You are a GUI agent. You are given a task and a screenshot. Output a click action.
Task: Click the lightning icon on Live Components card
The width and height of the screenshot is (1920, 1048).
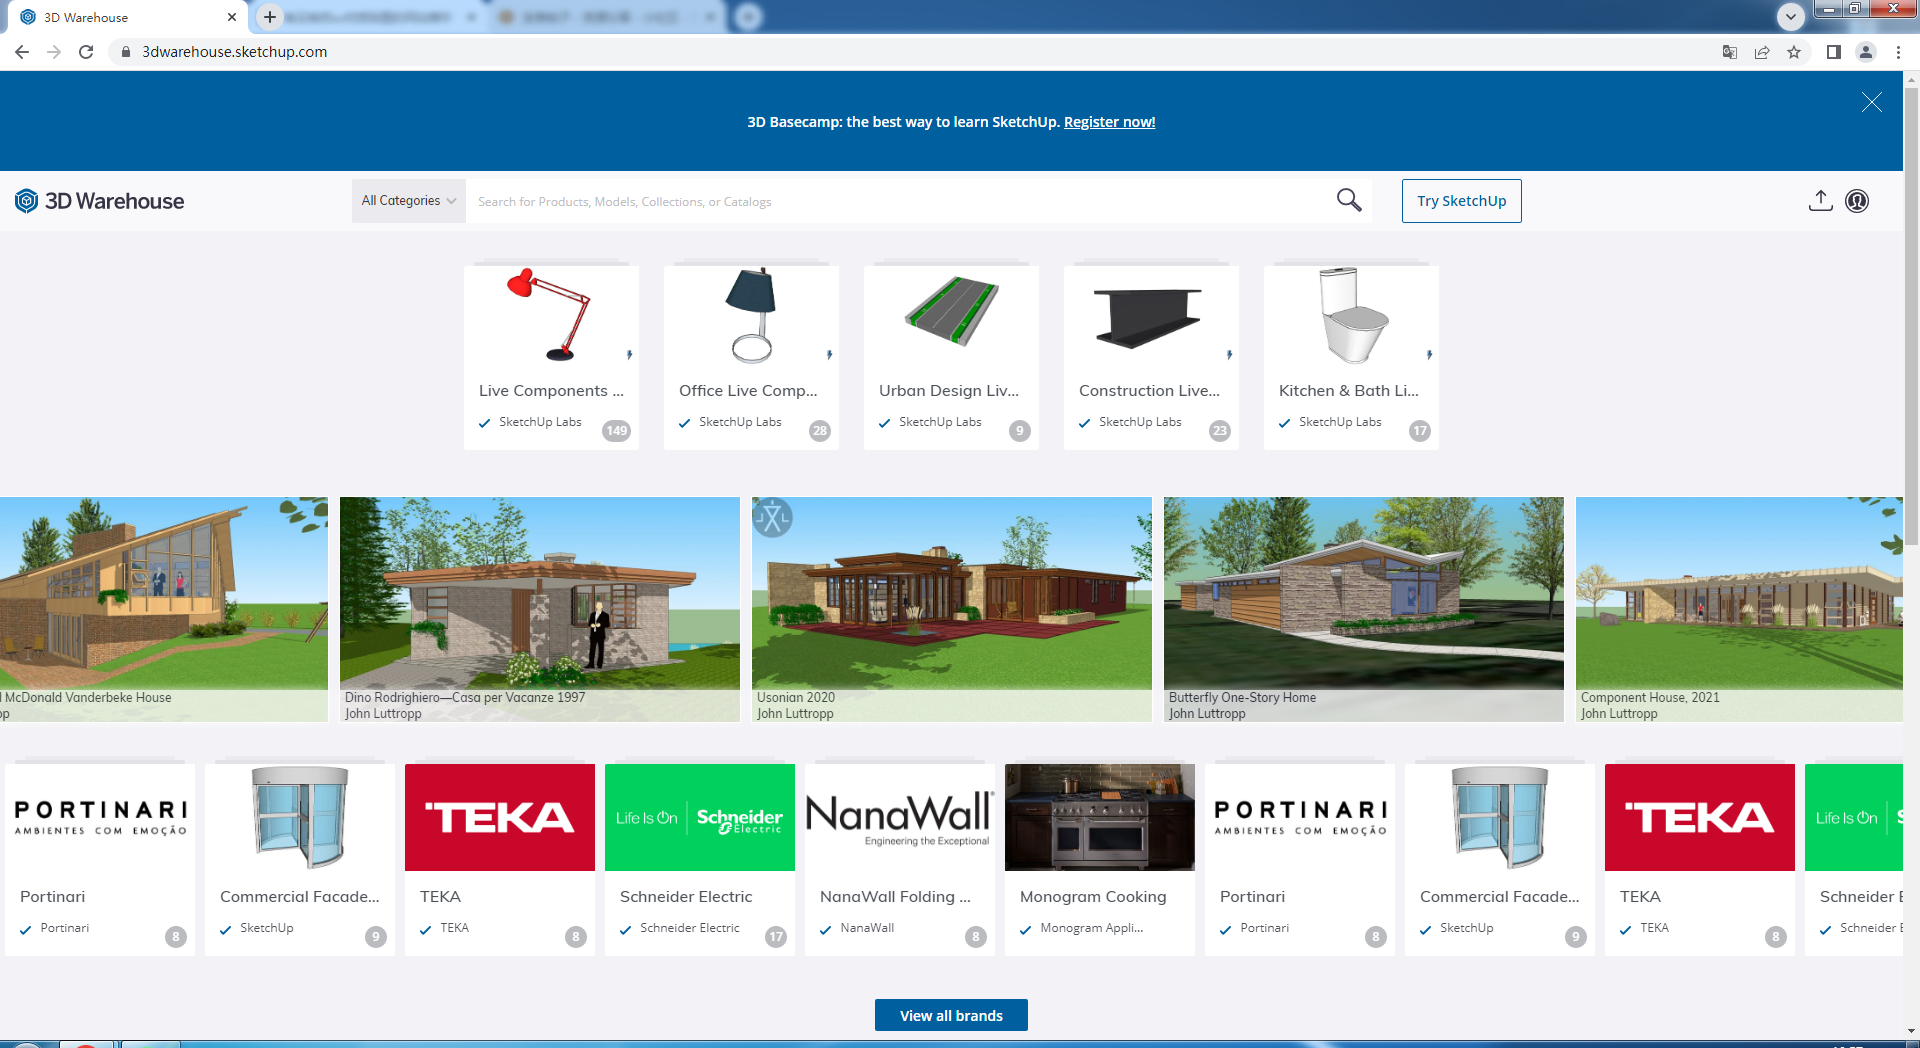coord(629,355)
